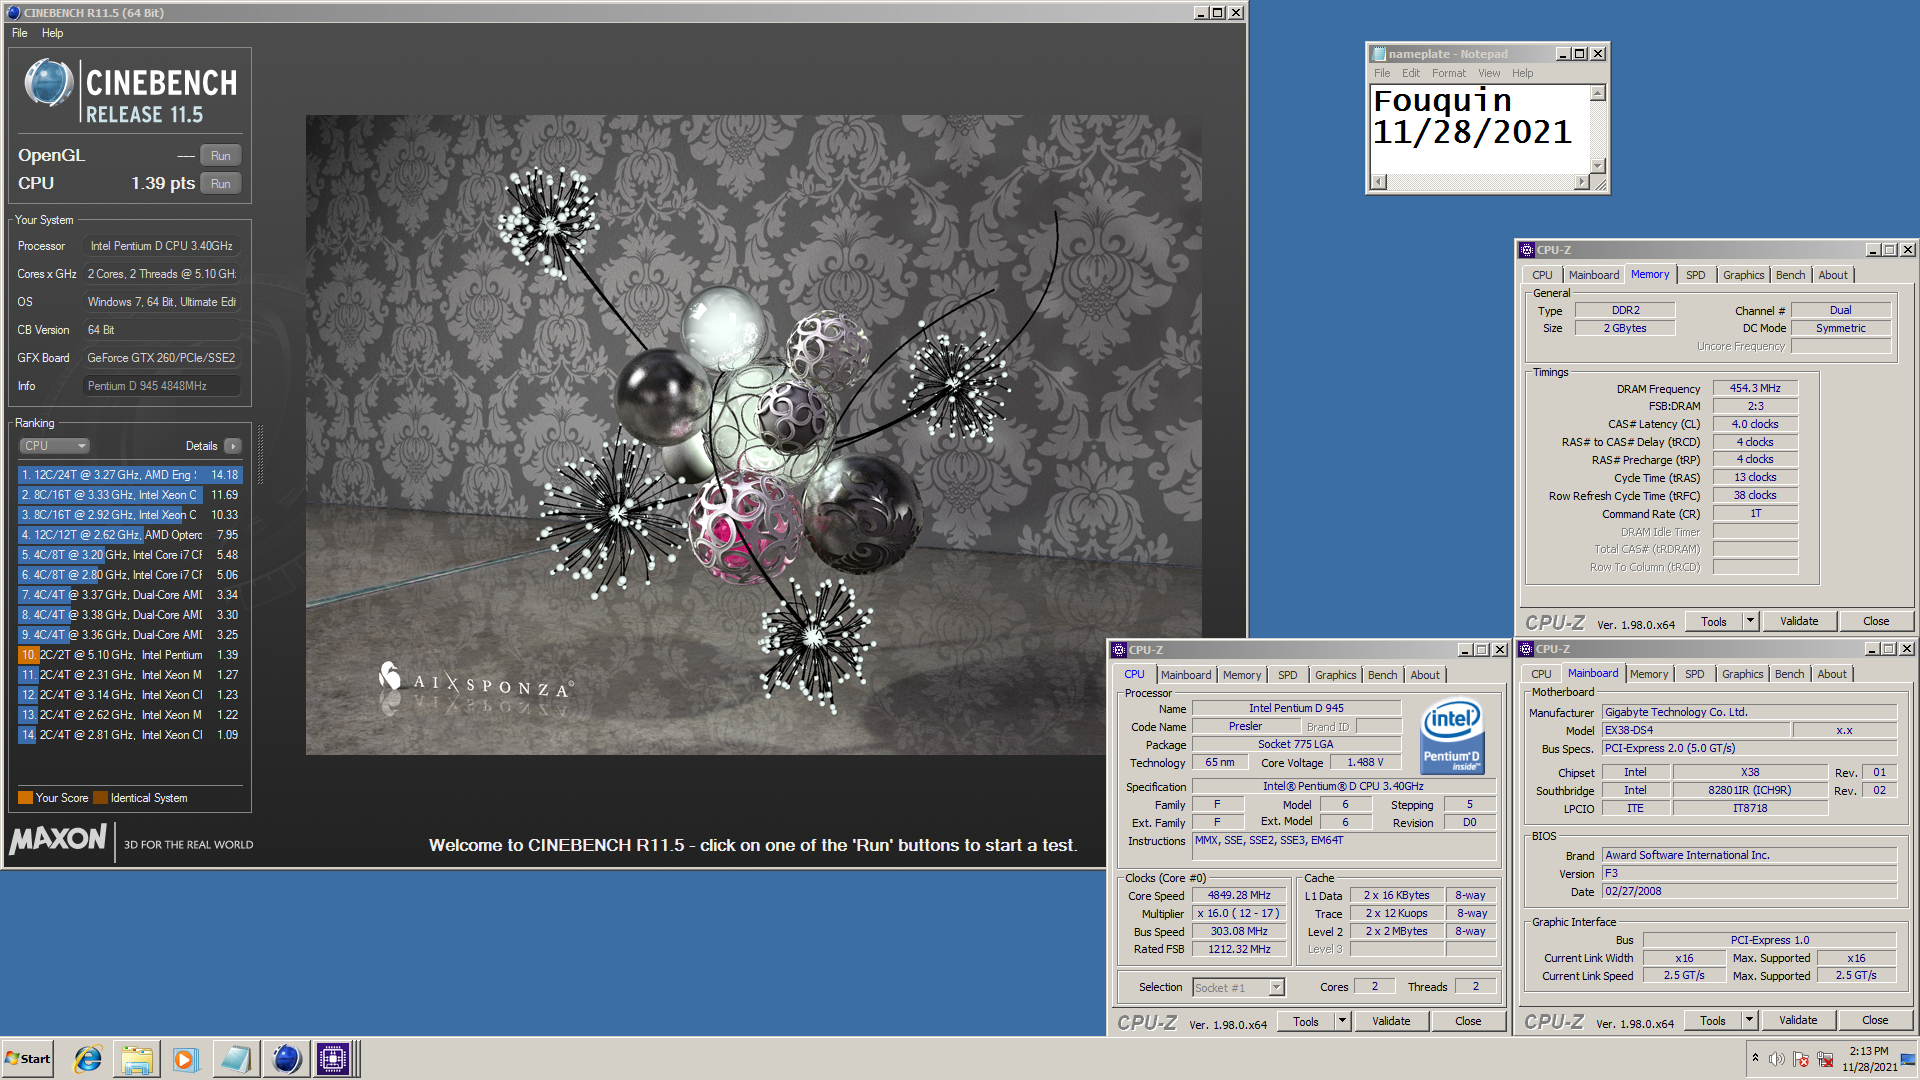The image size is (1920, 1080).
Task: Click Close button in Mainboard CPU-Z window
Action: pyautogui.click(x=1875, y=1020)
